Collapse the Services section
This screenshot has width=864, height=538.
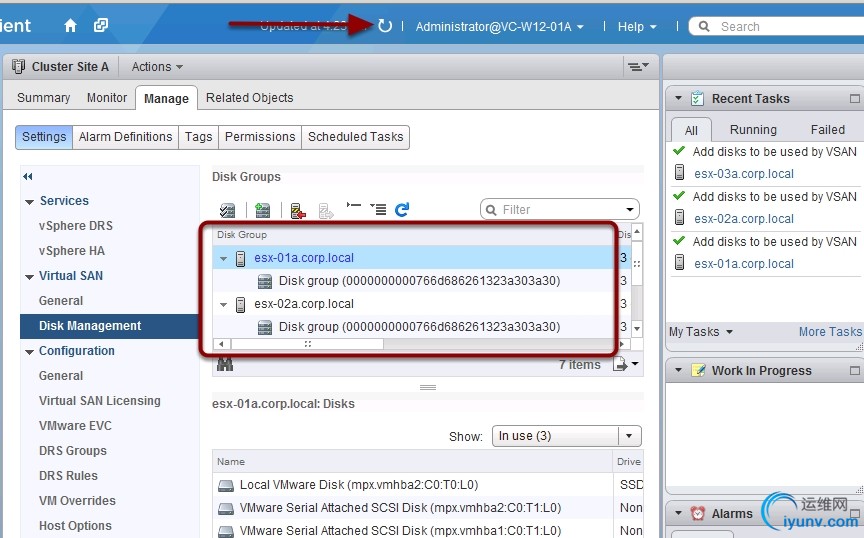pos(29,202)
